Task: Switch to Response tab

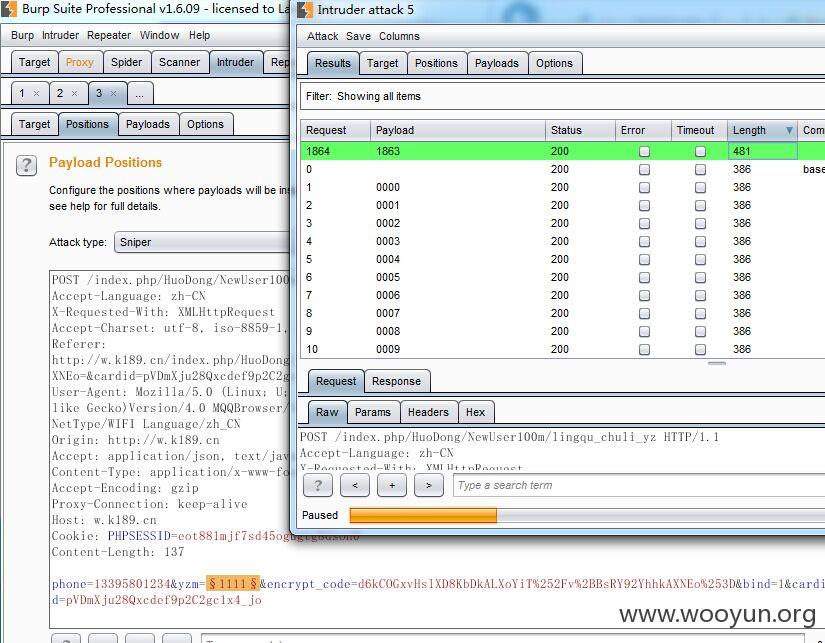Action: tap(396, 381)
